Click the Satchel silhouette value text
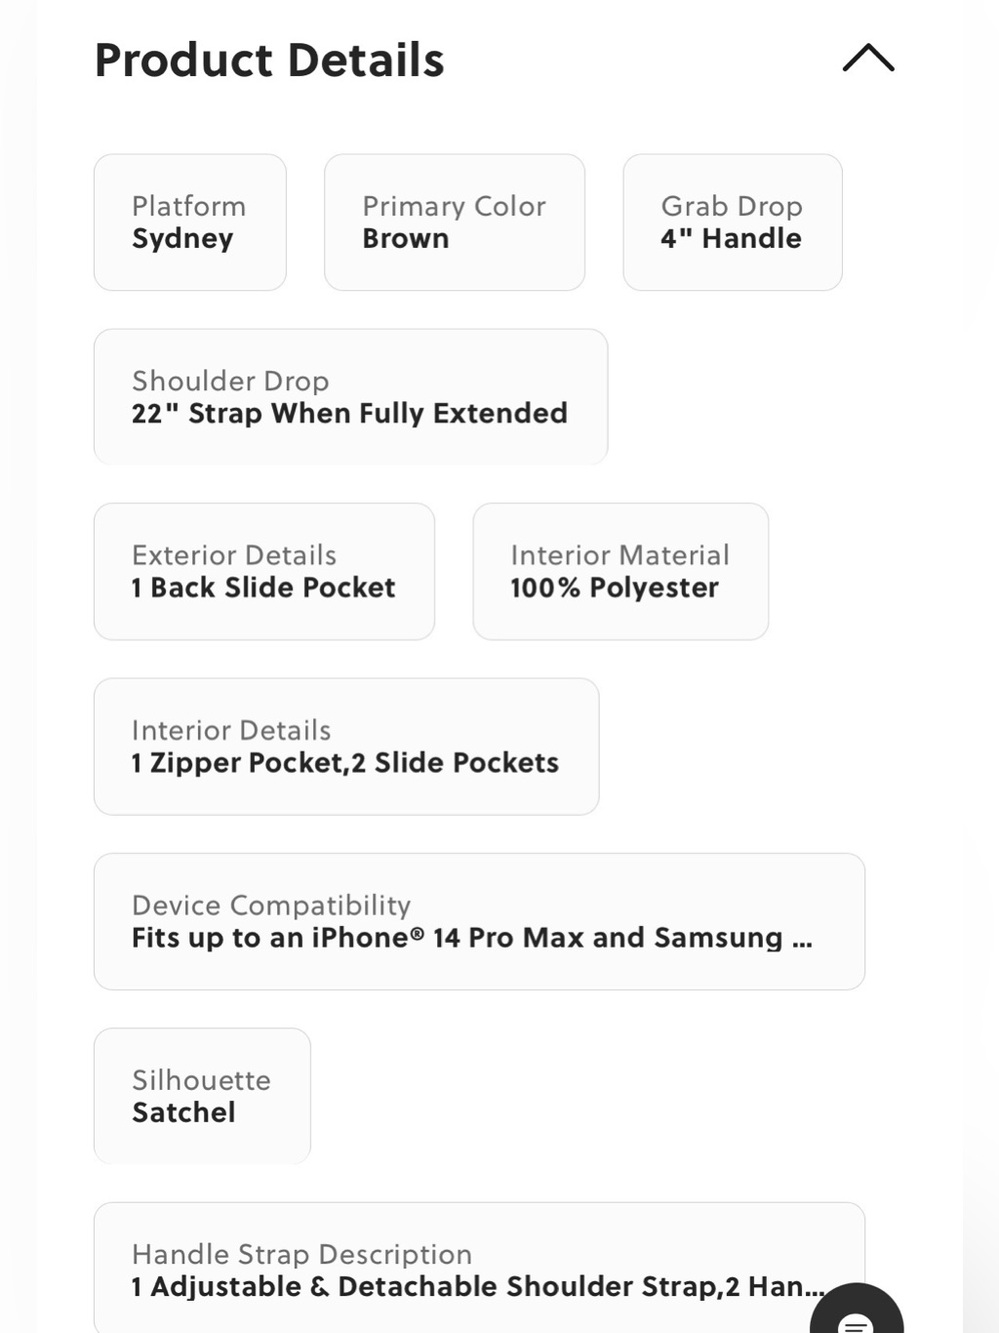The height and width of the screenshot is (1333, 999). [184, 1112]
